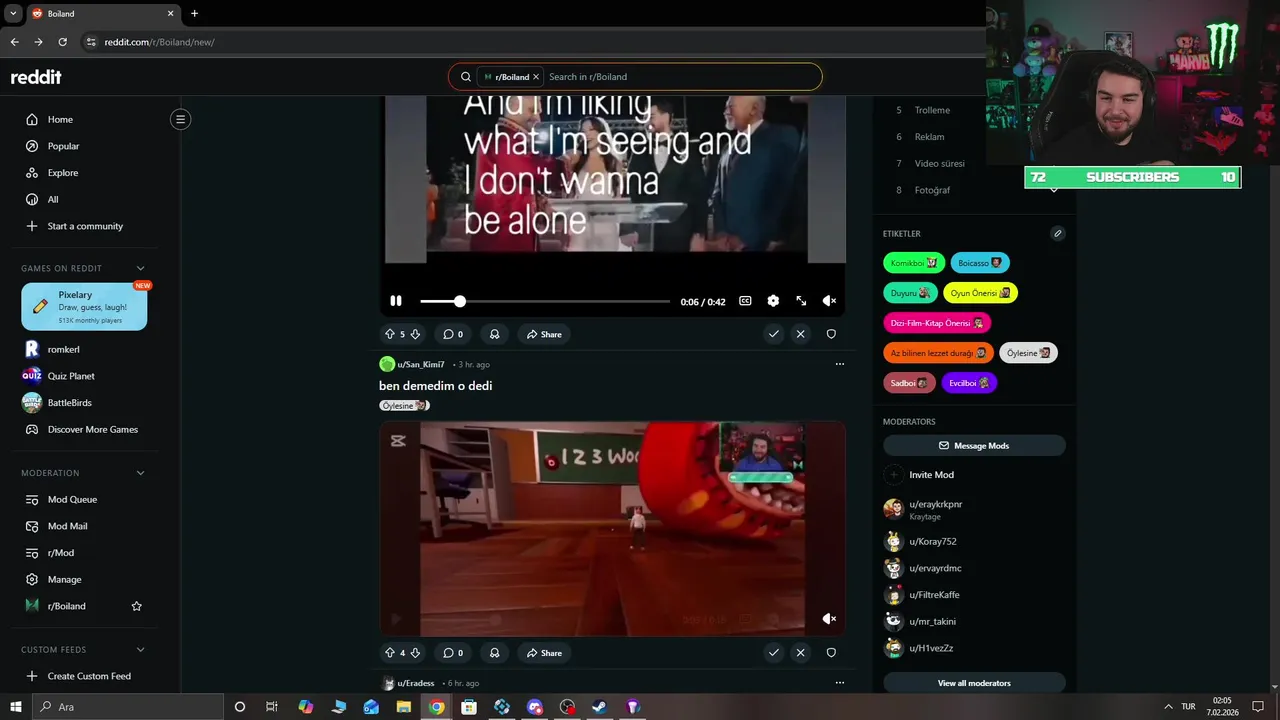Screen dimensions: 1280x720
Task: Expand the top video to fullscreen
Action: pos(801,301)
